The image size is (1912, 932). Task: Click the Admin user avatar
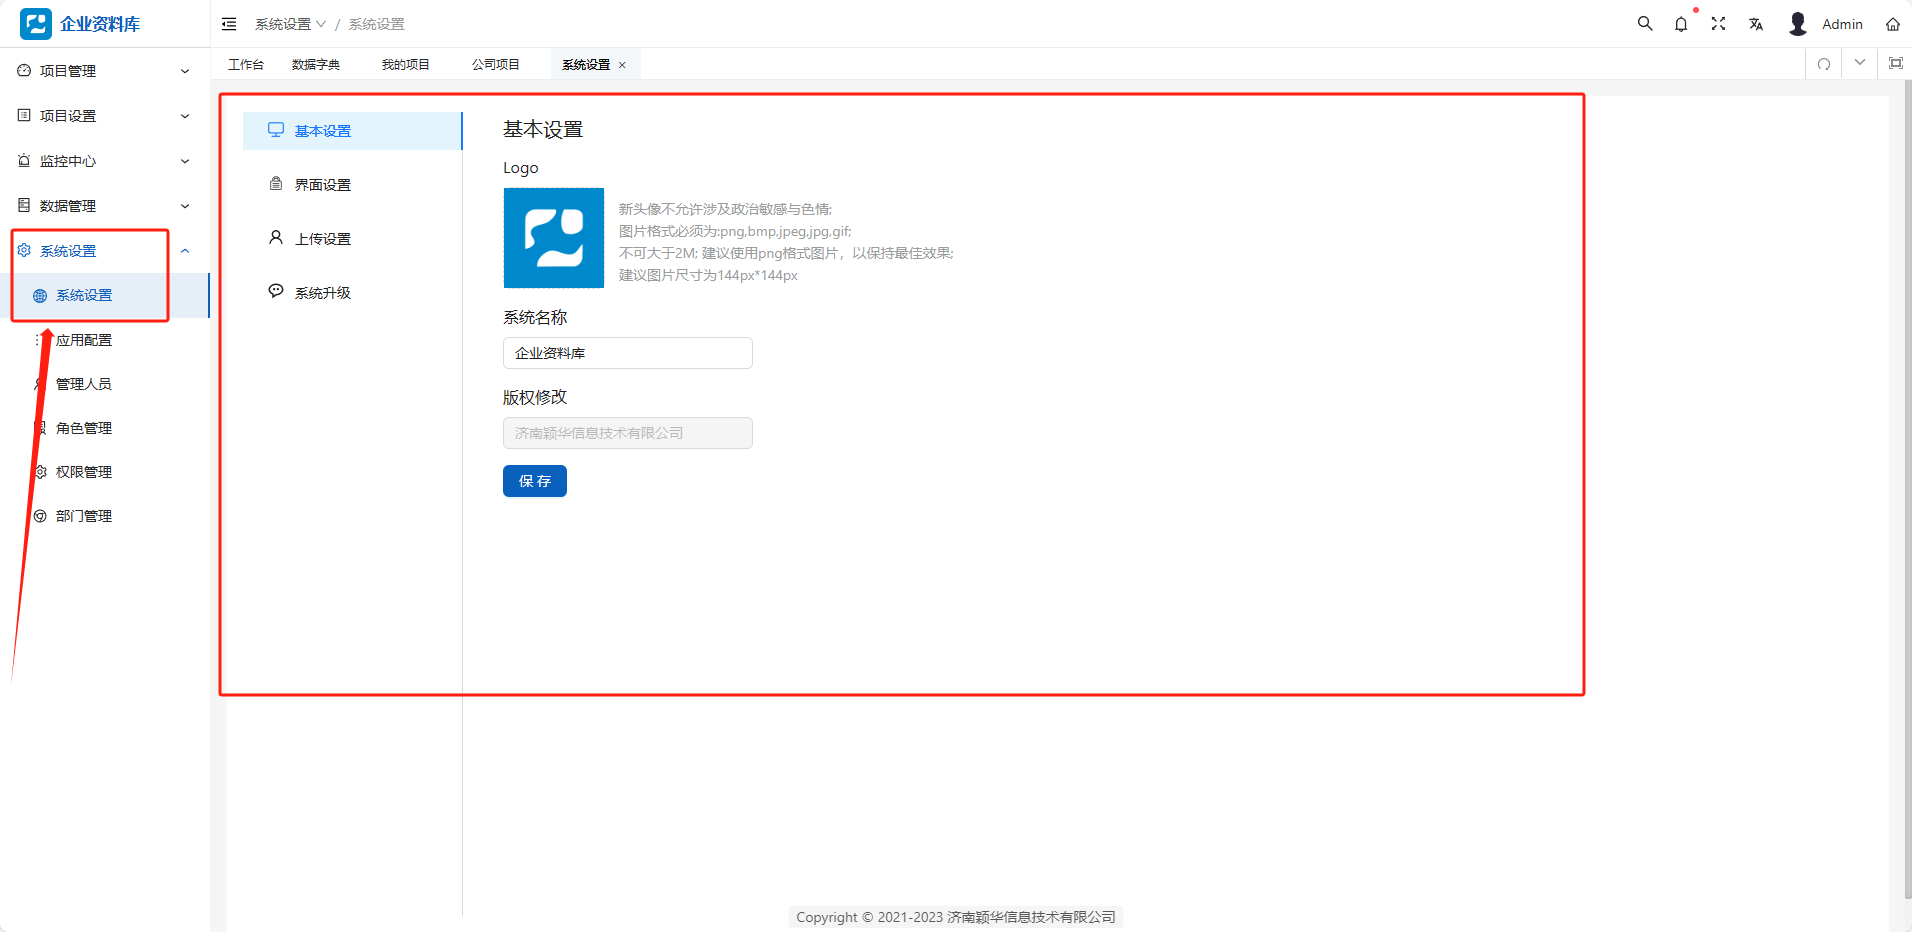pos(1798,24)
